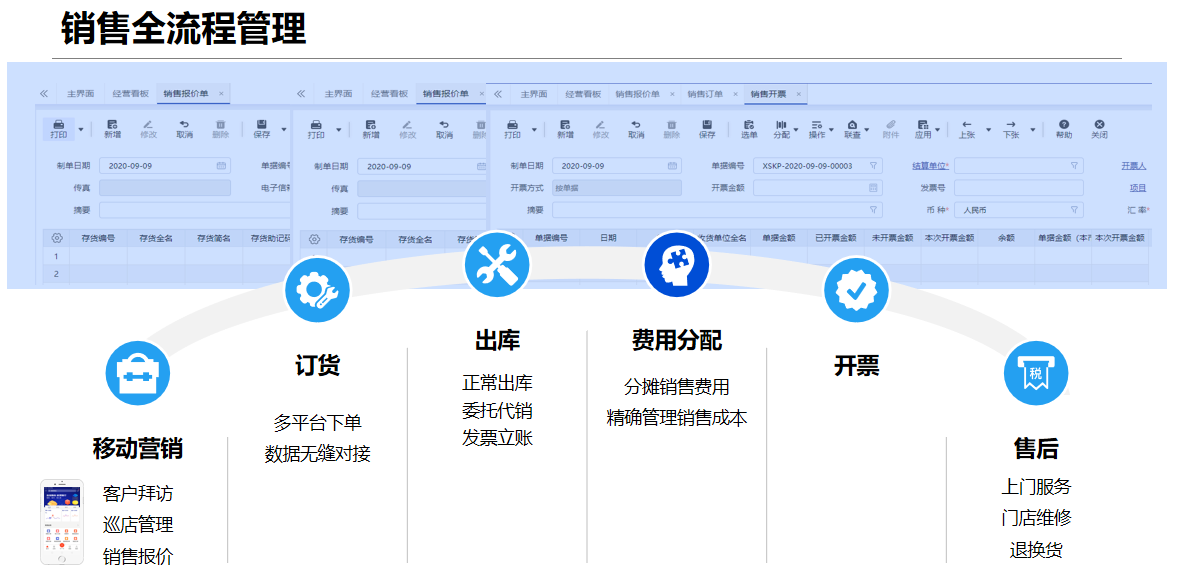This screenshot has height=580, width=1182.
Task: Expand the 联查 dropdown arrow
Action: [x=867, y=130]
